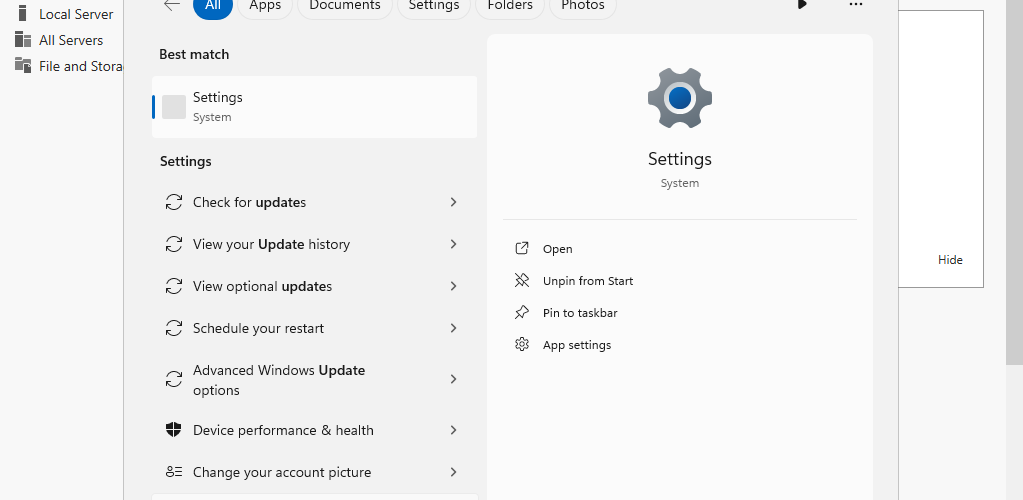The image size is (1023, 500).
Task: Click the All Servers icon in Server Manager
Action: pos(23,40)
